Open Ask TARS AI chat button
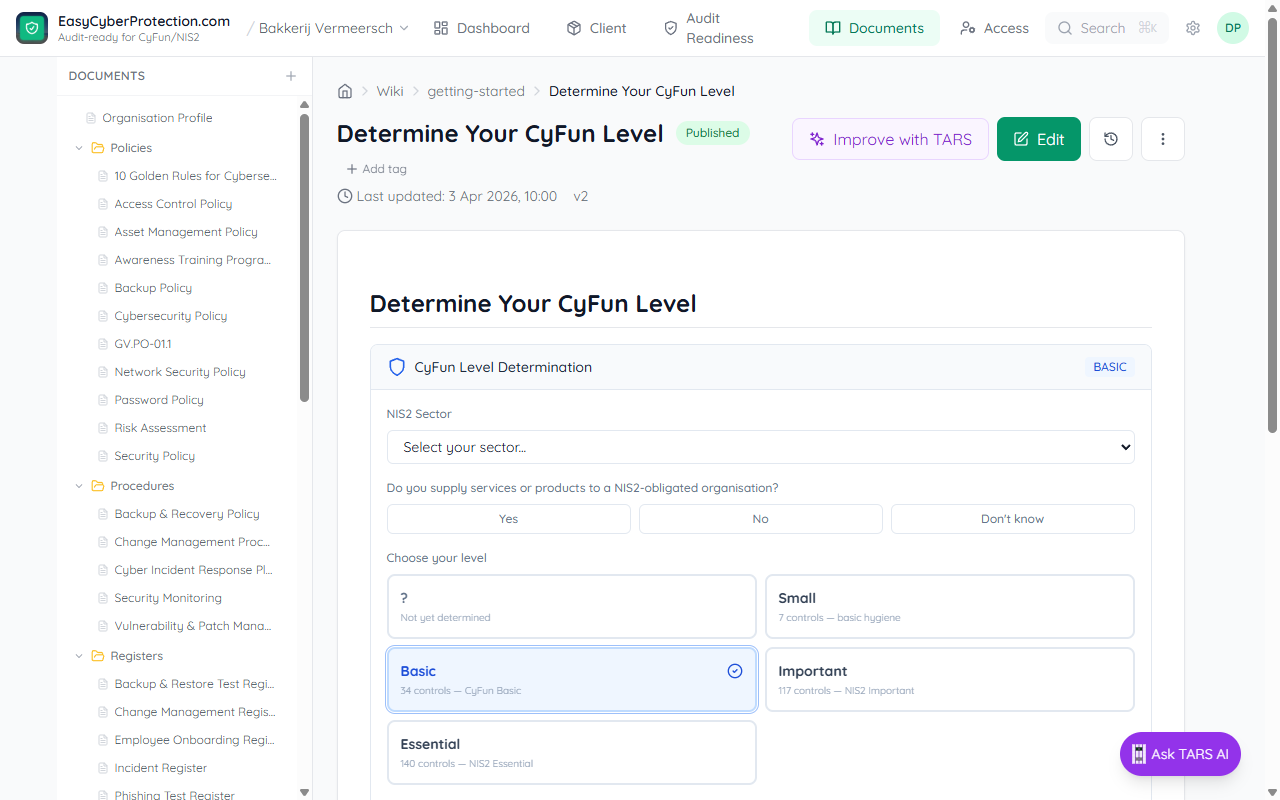1280x800 pixels. pyautogui.click(x=1180, y=754)
